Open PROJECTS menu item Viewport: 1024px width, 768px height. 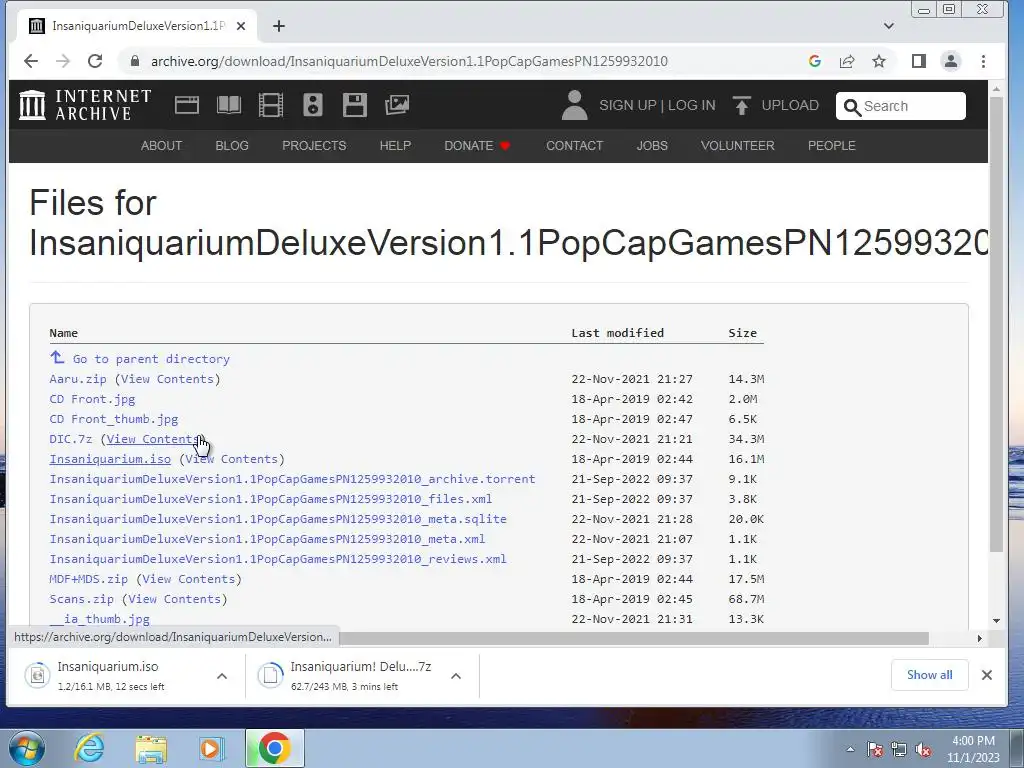coord(314,146)
